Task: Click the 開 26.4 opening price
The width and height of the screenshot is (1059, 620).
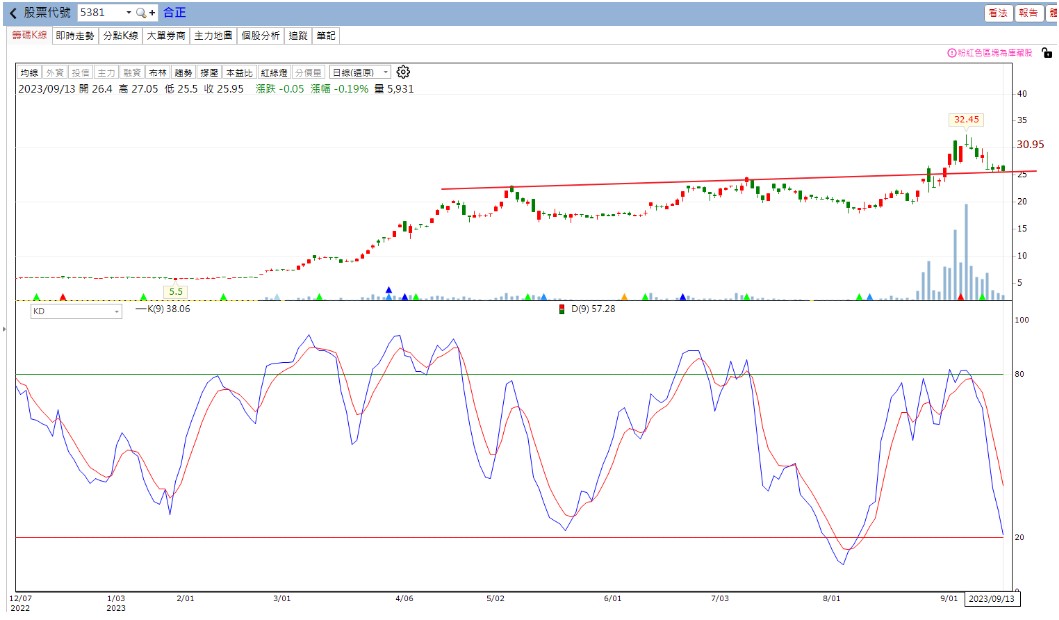Action: pos(95,89)
